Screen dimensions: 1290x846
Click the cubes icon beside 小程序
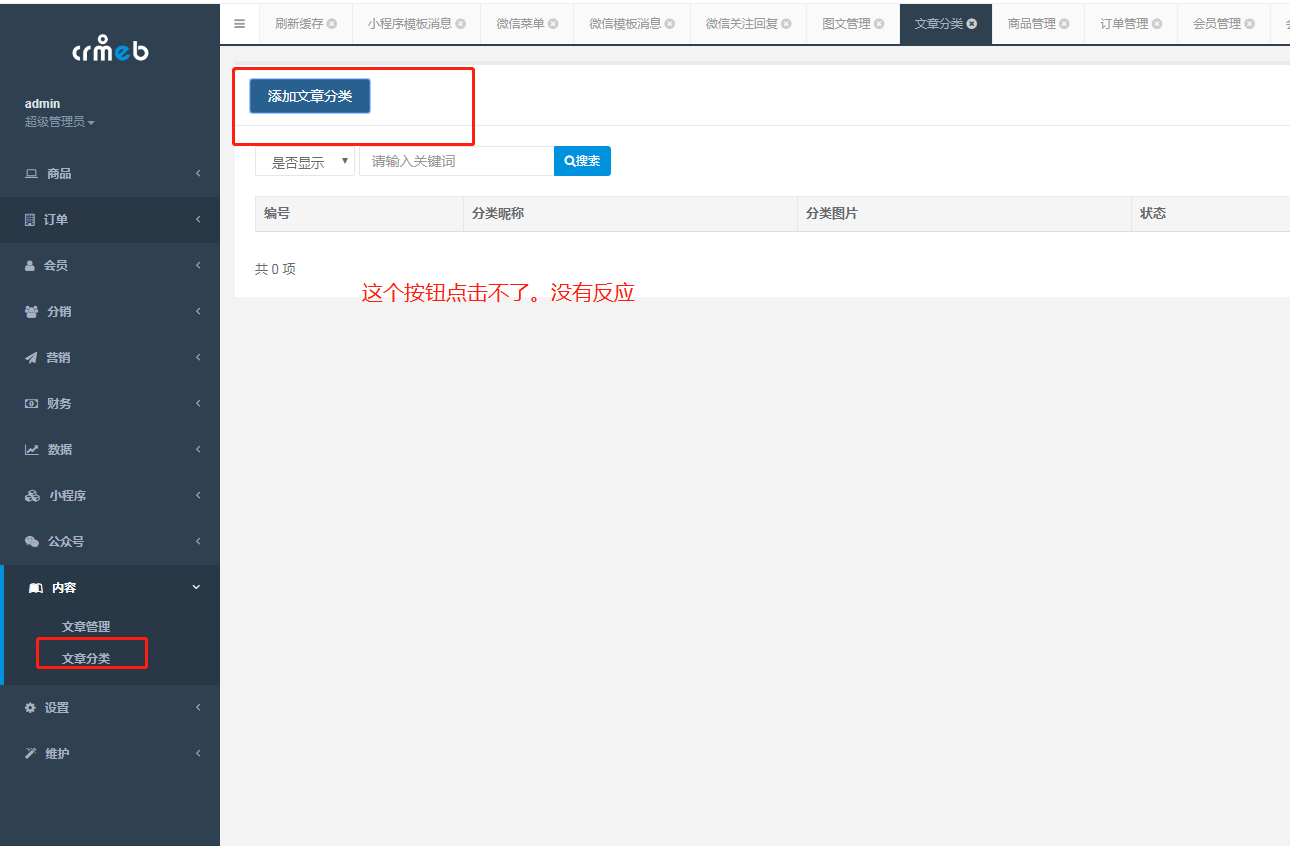[32, 496]
